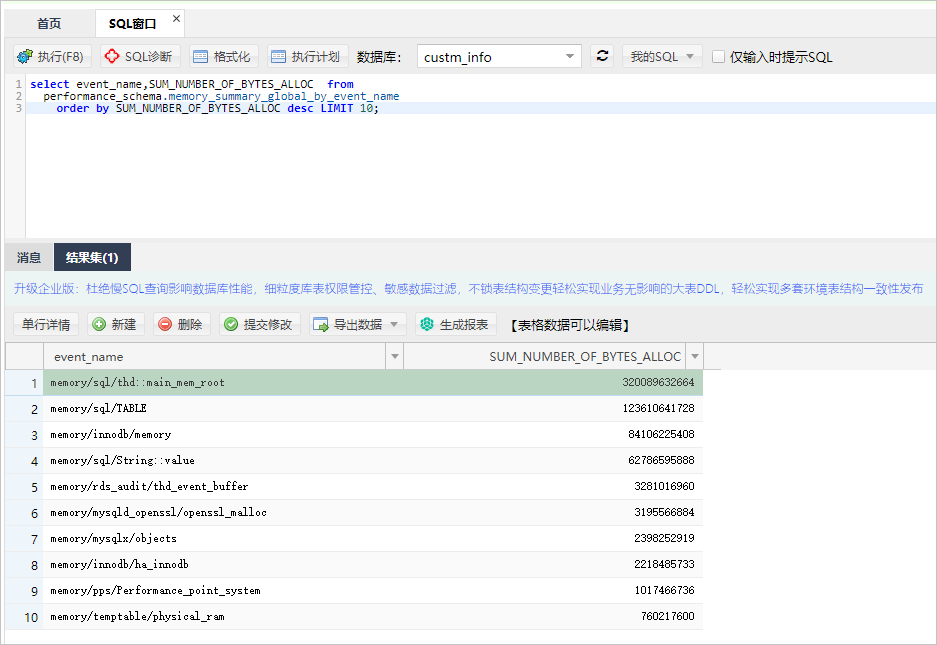Viewport: 937px width, 645px height.
Task: Select the SQL窗口 tab
Action: (x=132, y=24)
